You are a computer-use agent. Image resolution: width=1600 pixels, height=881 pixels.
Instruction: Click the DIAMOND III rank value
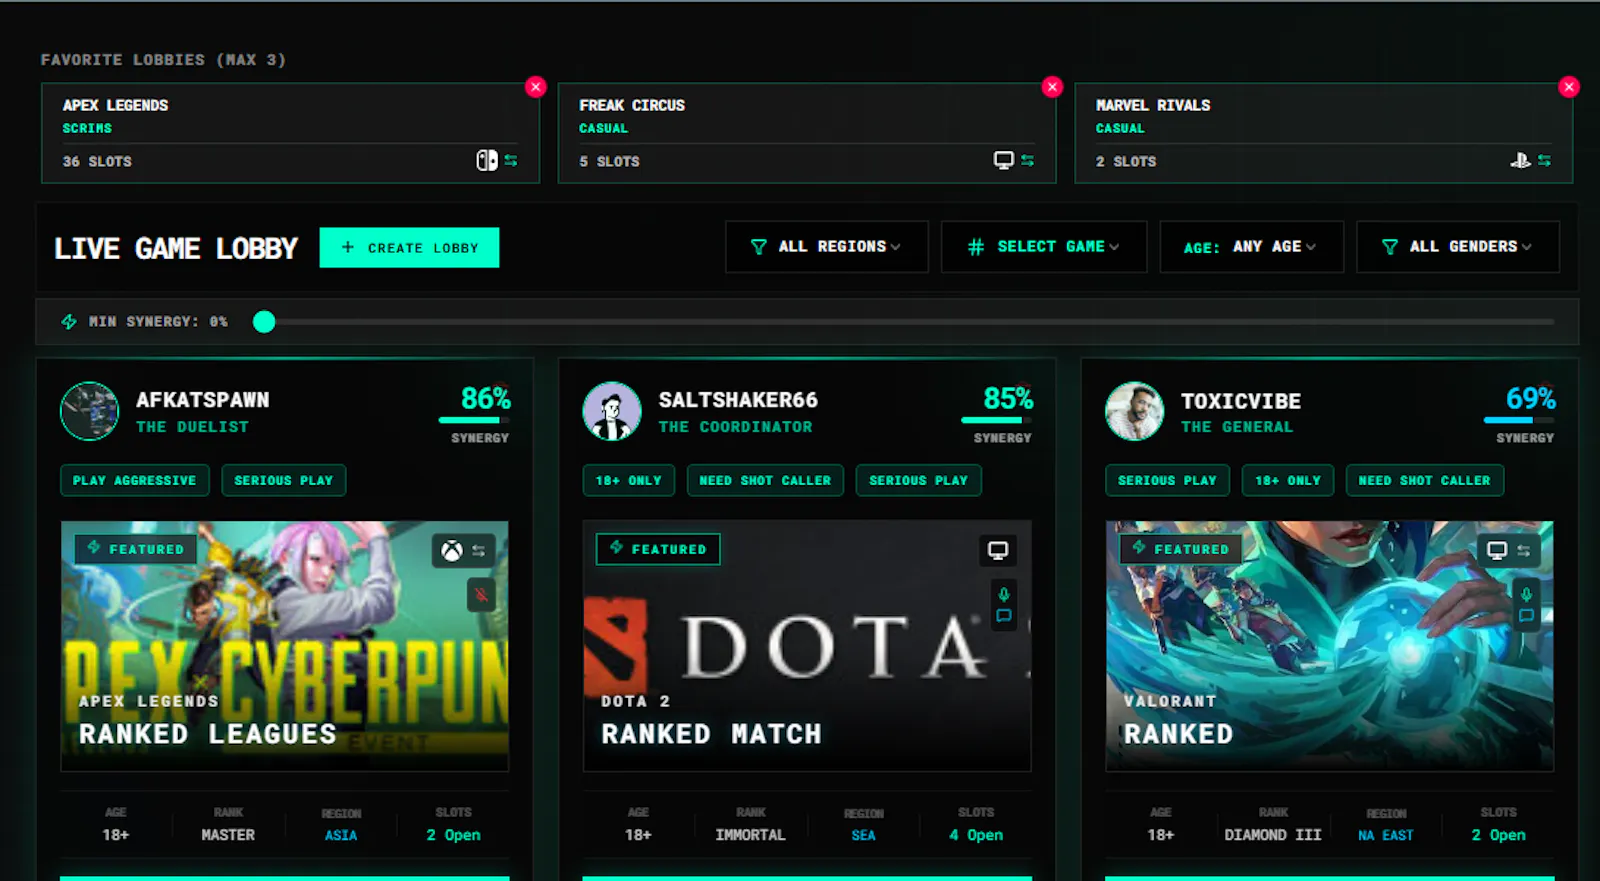[1273, 835]
